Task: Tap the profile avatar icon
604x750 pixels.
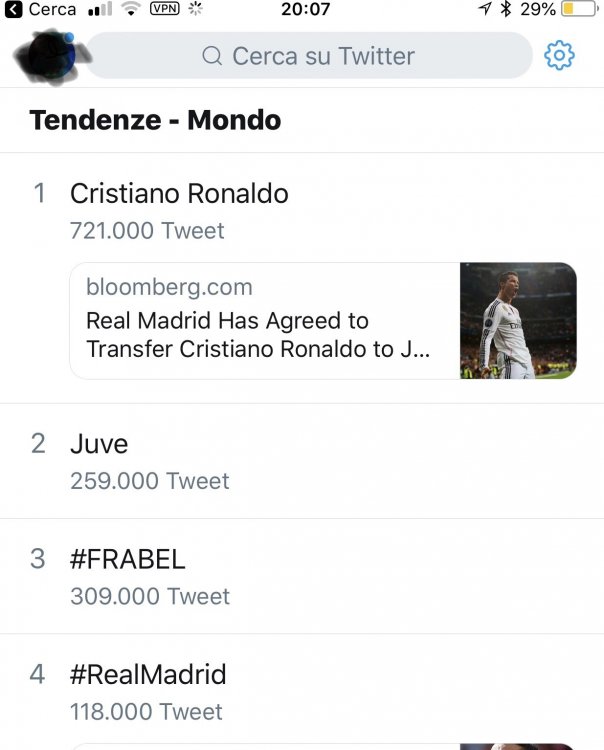Action: 51,56
